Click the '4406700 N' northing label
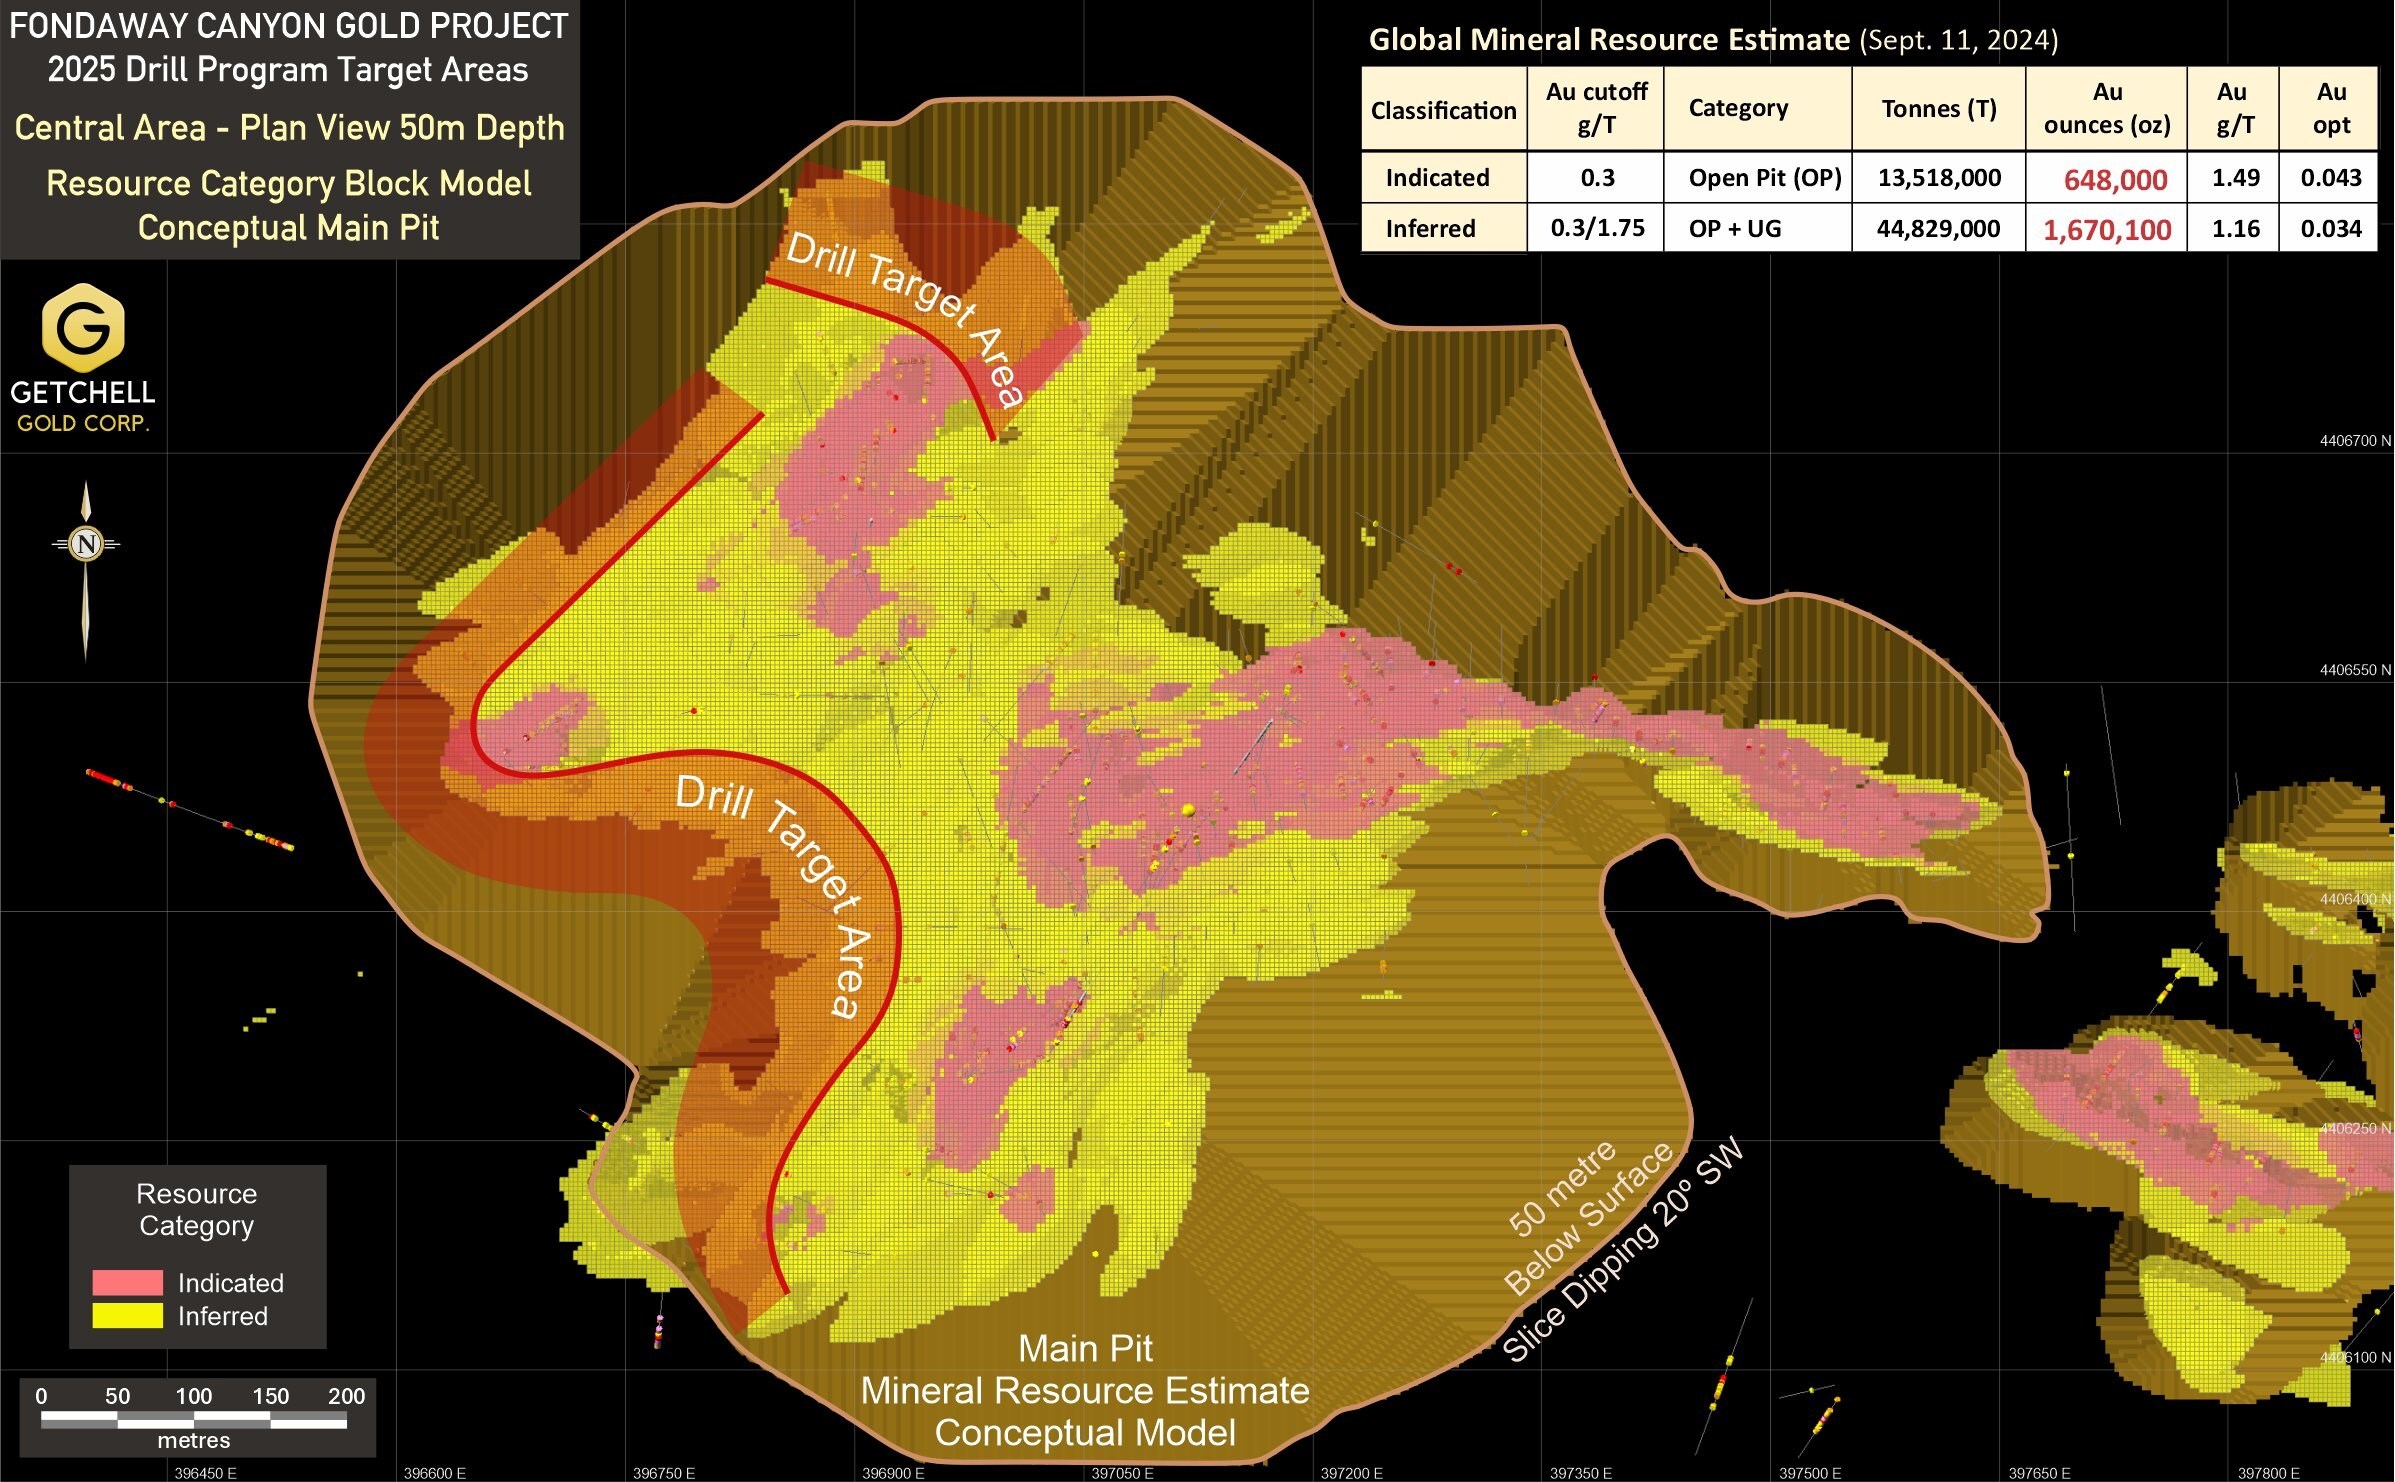2395x1482 pixels. click(x=2355, y=441)
